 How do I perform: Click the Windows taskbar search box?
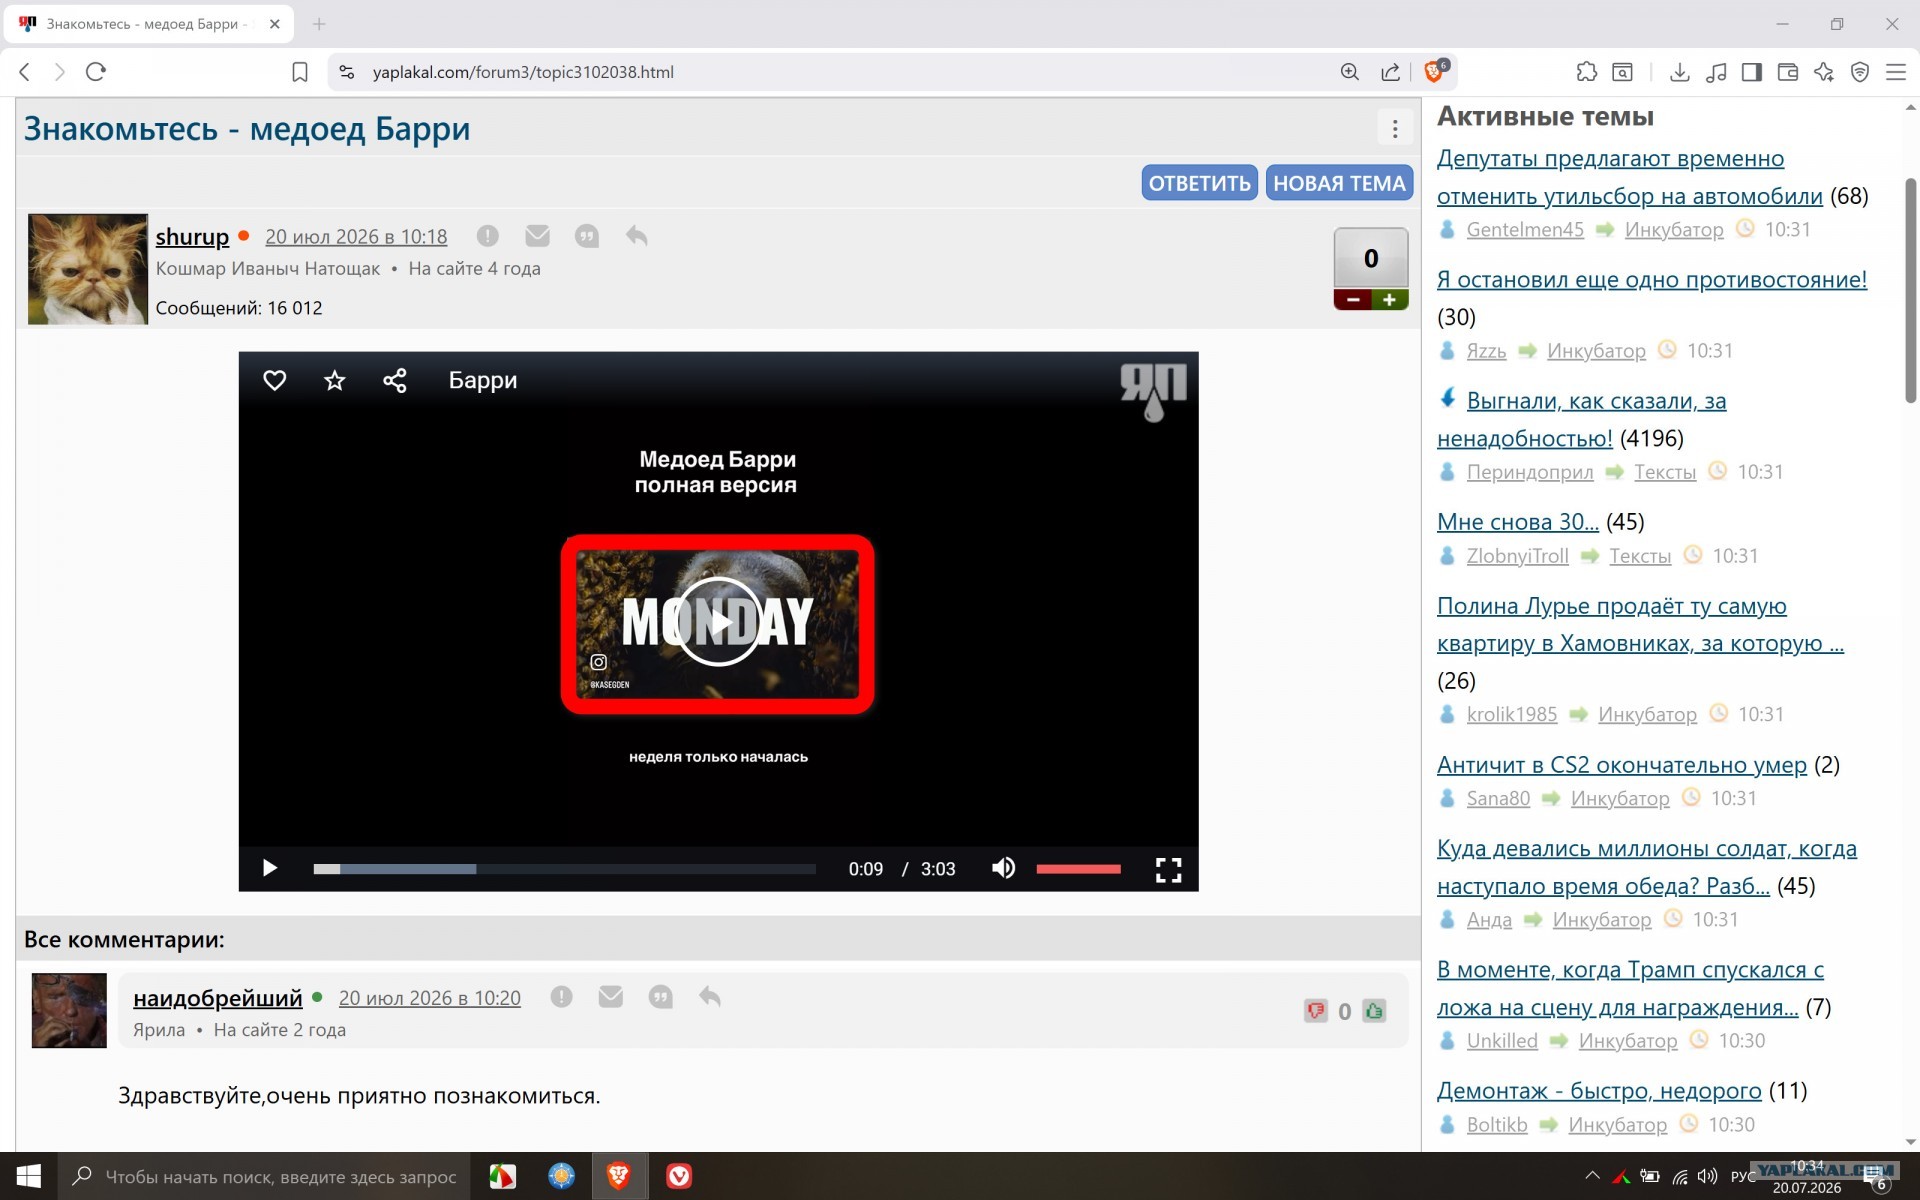click(x=264, y=1176)
